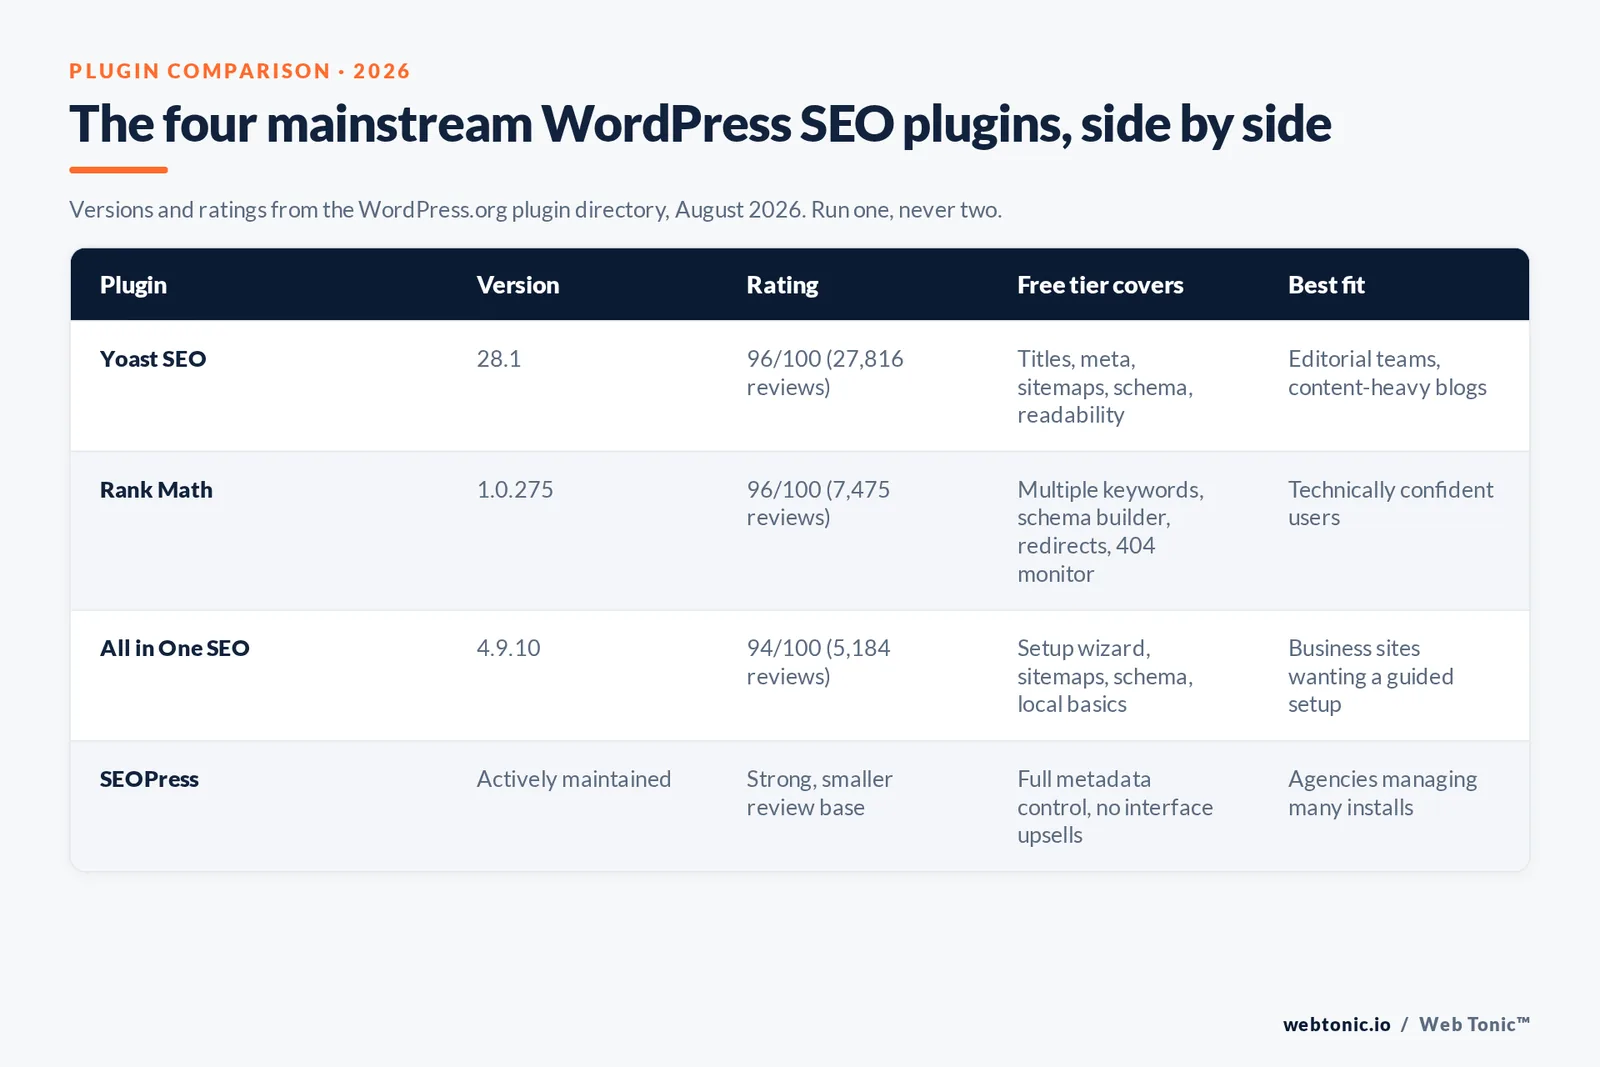Image resolution: width=1600 pixels, height=1067 pixels.
Task: Click the 'Version' column header
Action: pos(518,285)
